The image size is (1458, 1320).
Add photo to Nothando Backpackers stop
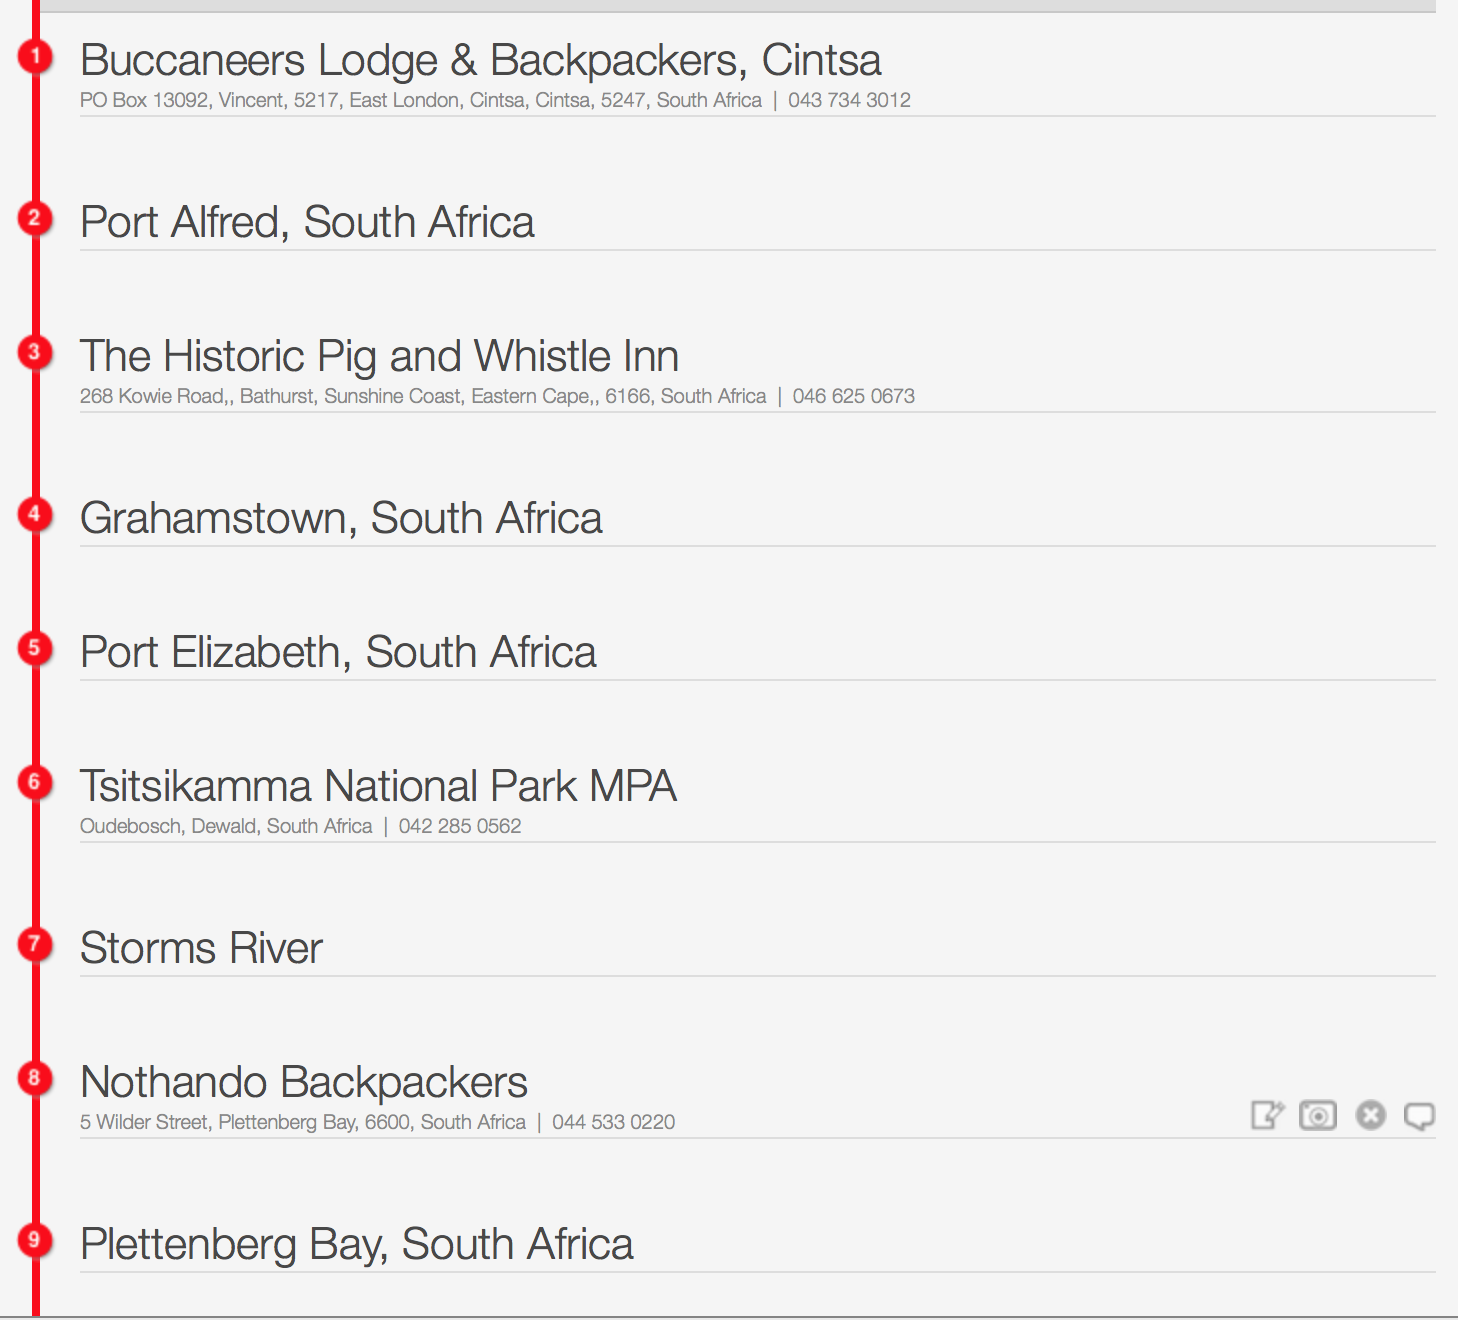(x=1318, y=1115)
